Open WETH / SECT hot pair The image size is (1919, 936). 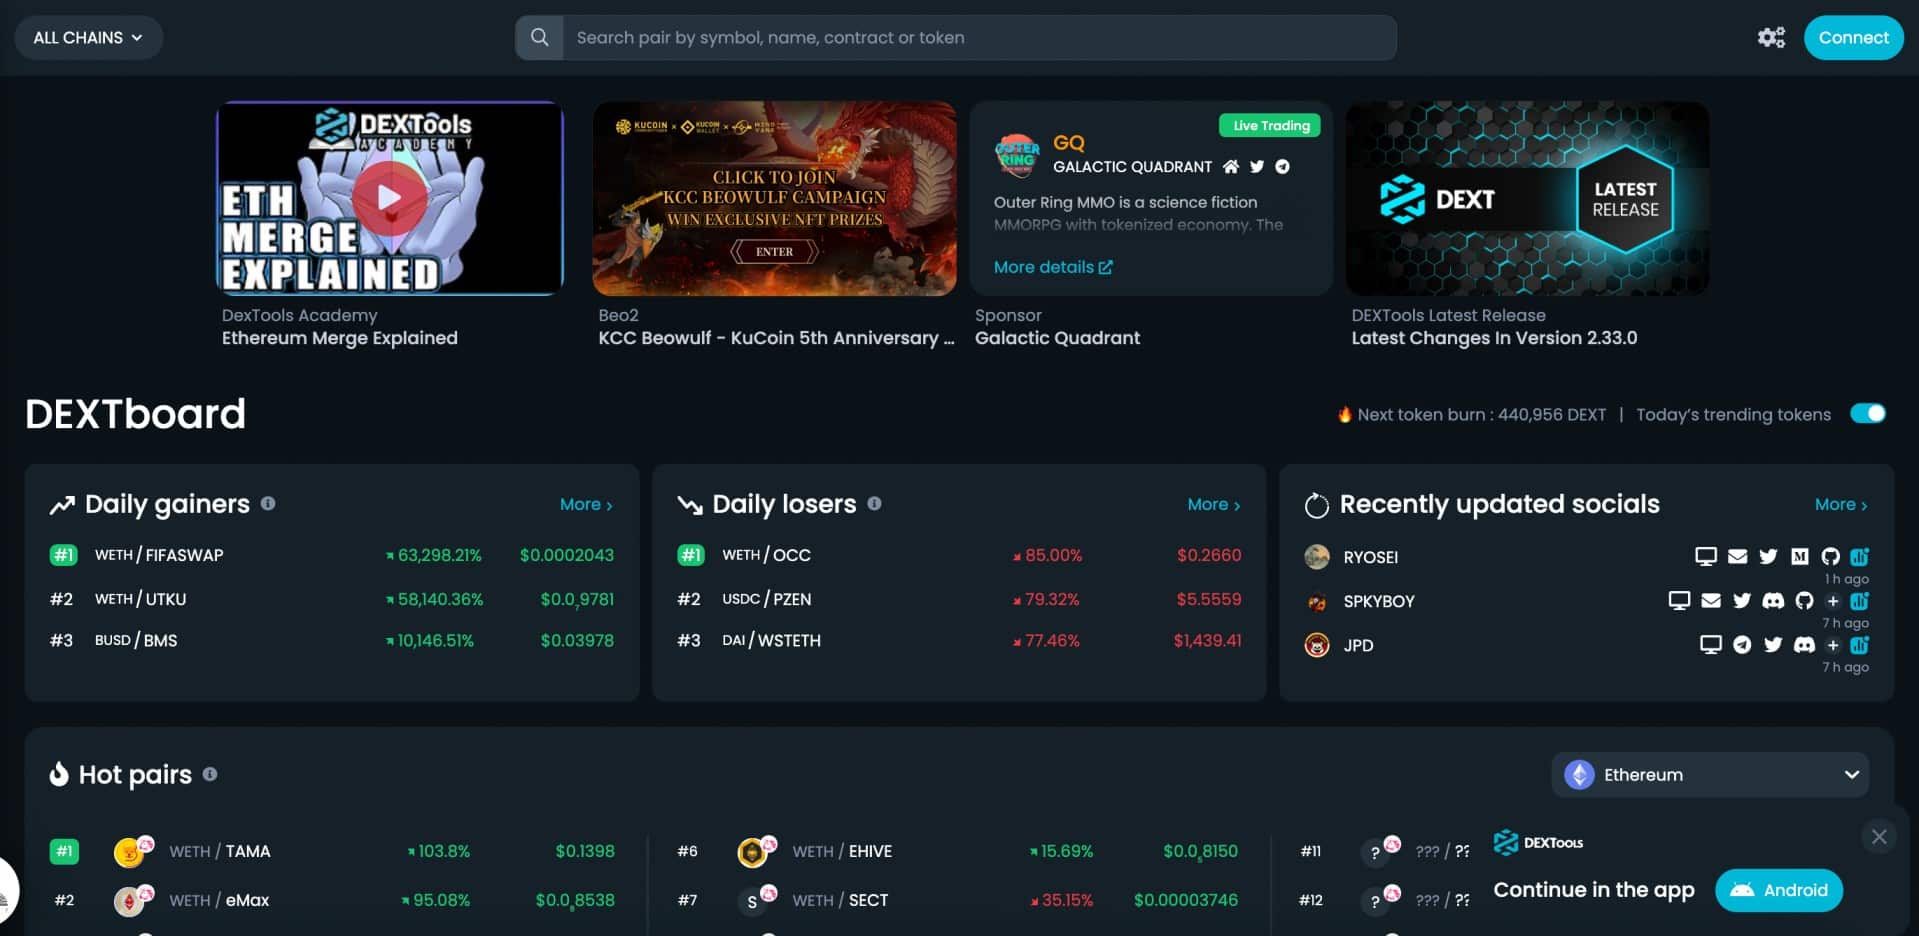tap(957, 900)
